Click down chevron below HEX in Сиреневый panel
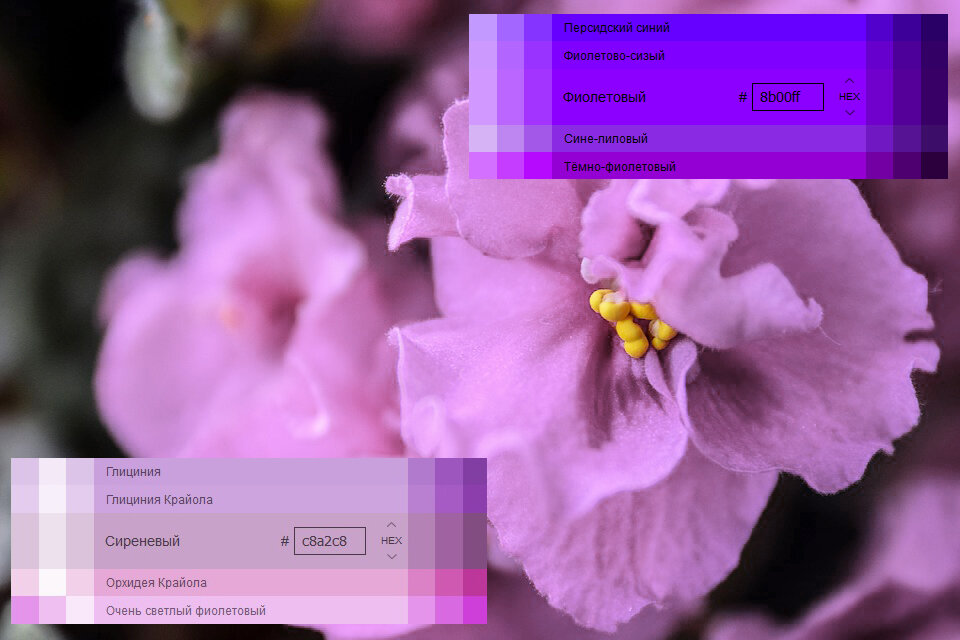 [x=392, y=557]
